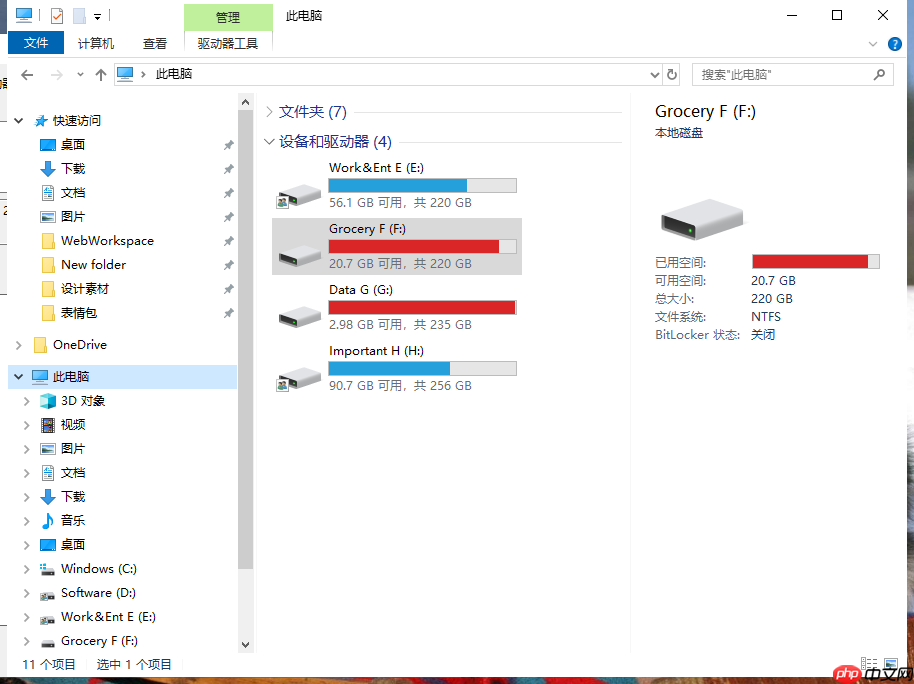914x684 pixels.
Task: Switch to the 查看 ribbon tab
Action: click(154, 43)
